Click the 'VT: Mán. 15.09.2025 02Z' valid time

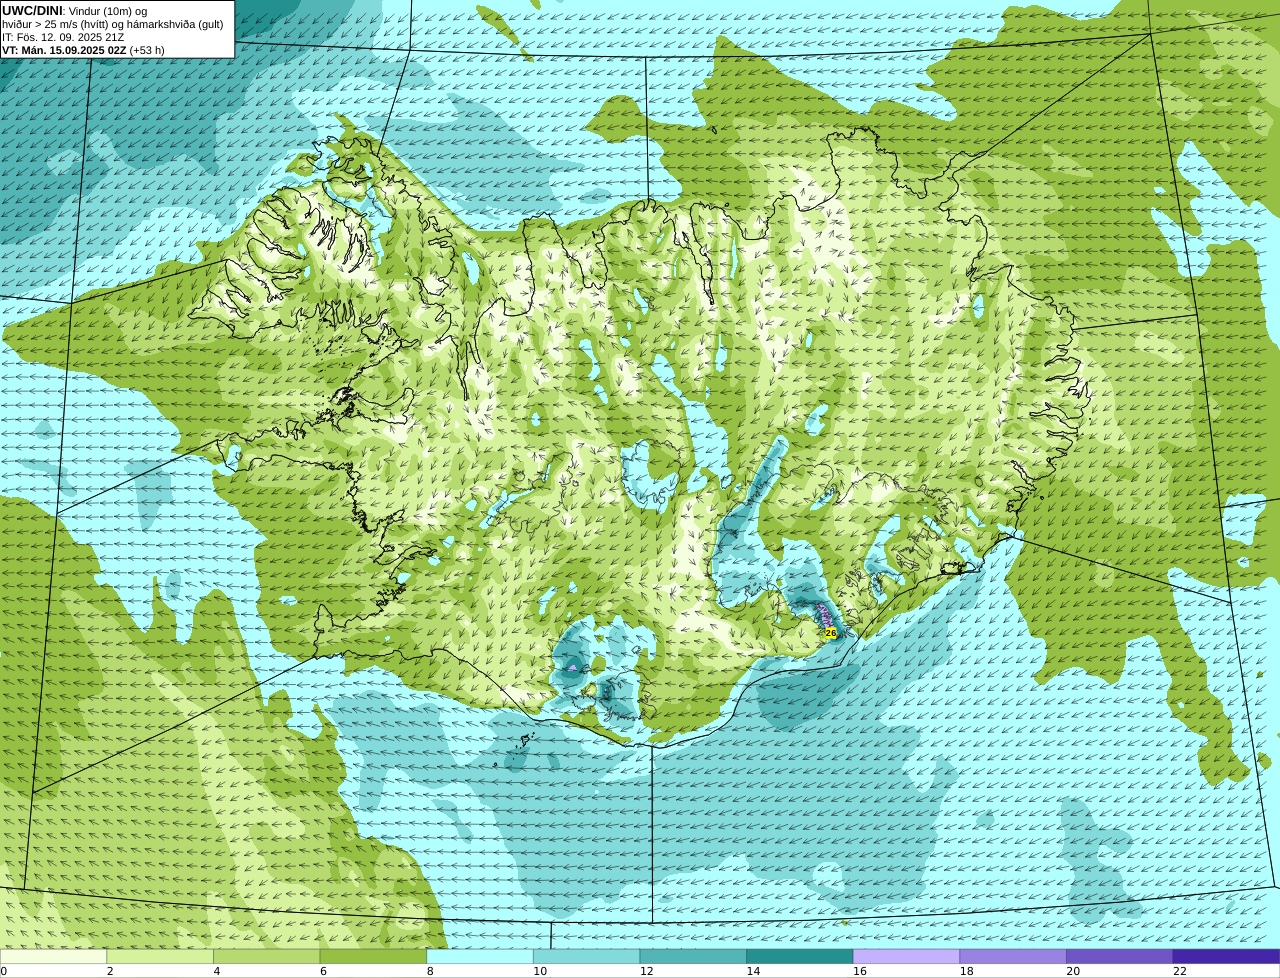click(64, 50)
